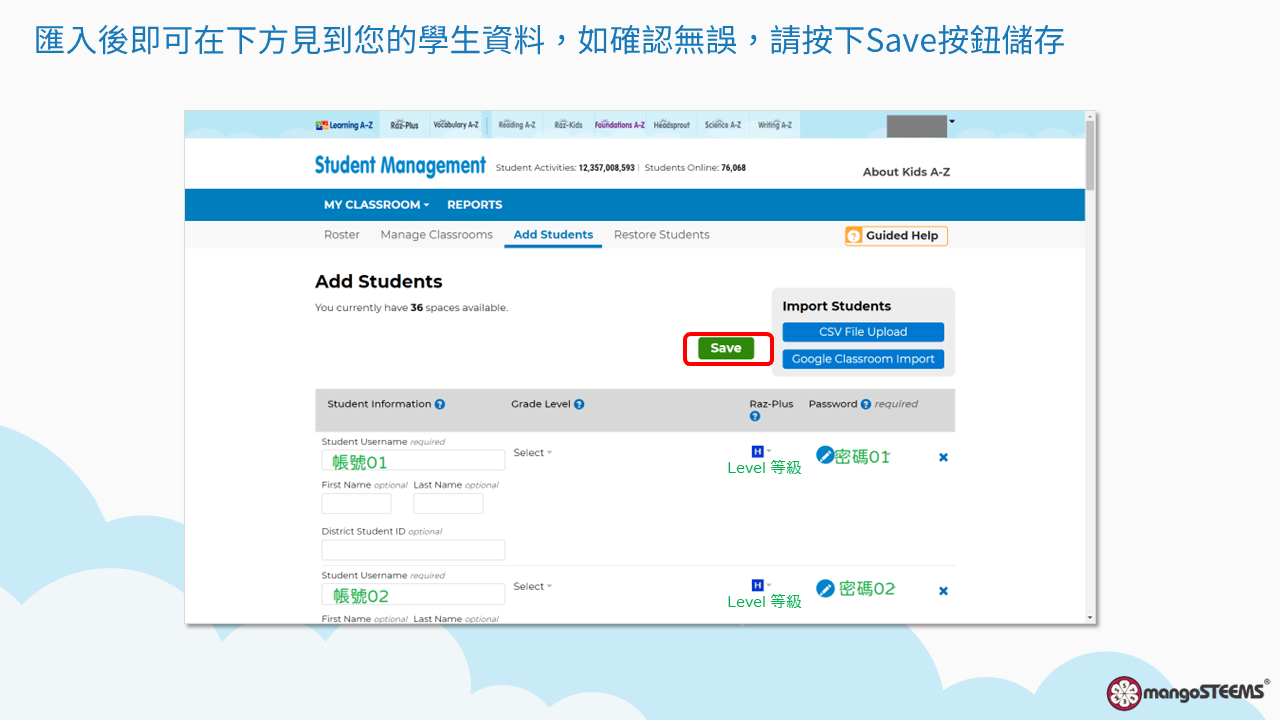Click the Student Information help icon

(x=440, y=405)
